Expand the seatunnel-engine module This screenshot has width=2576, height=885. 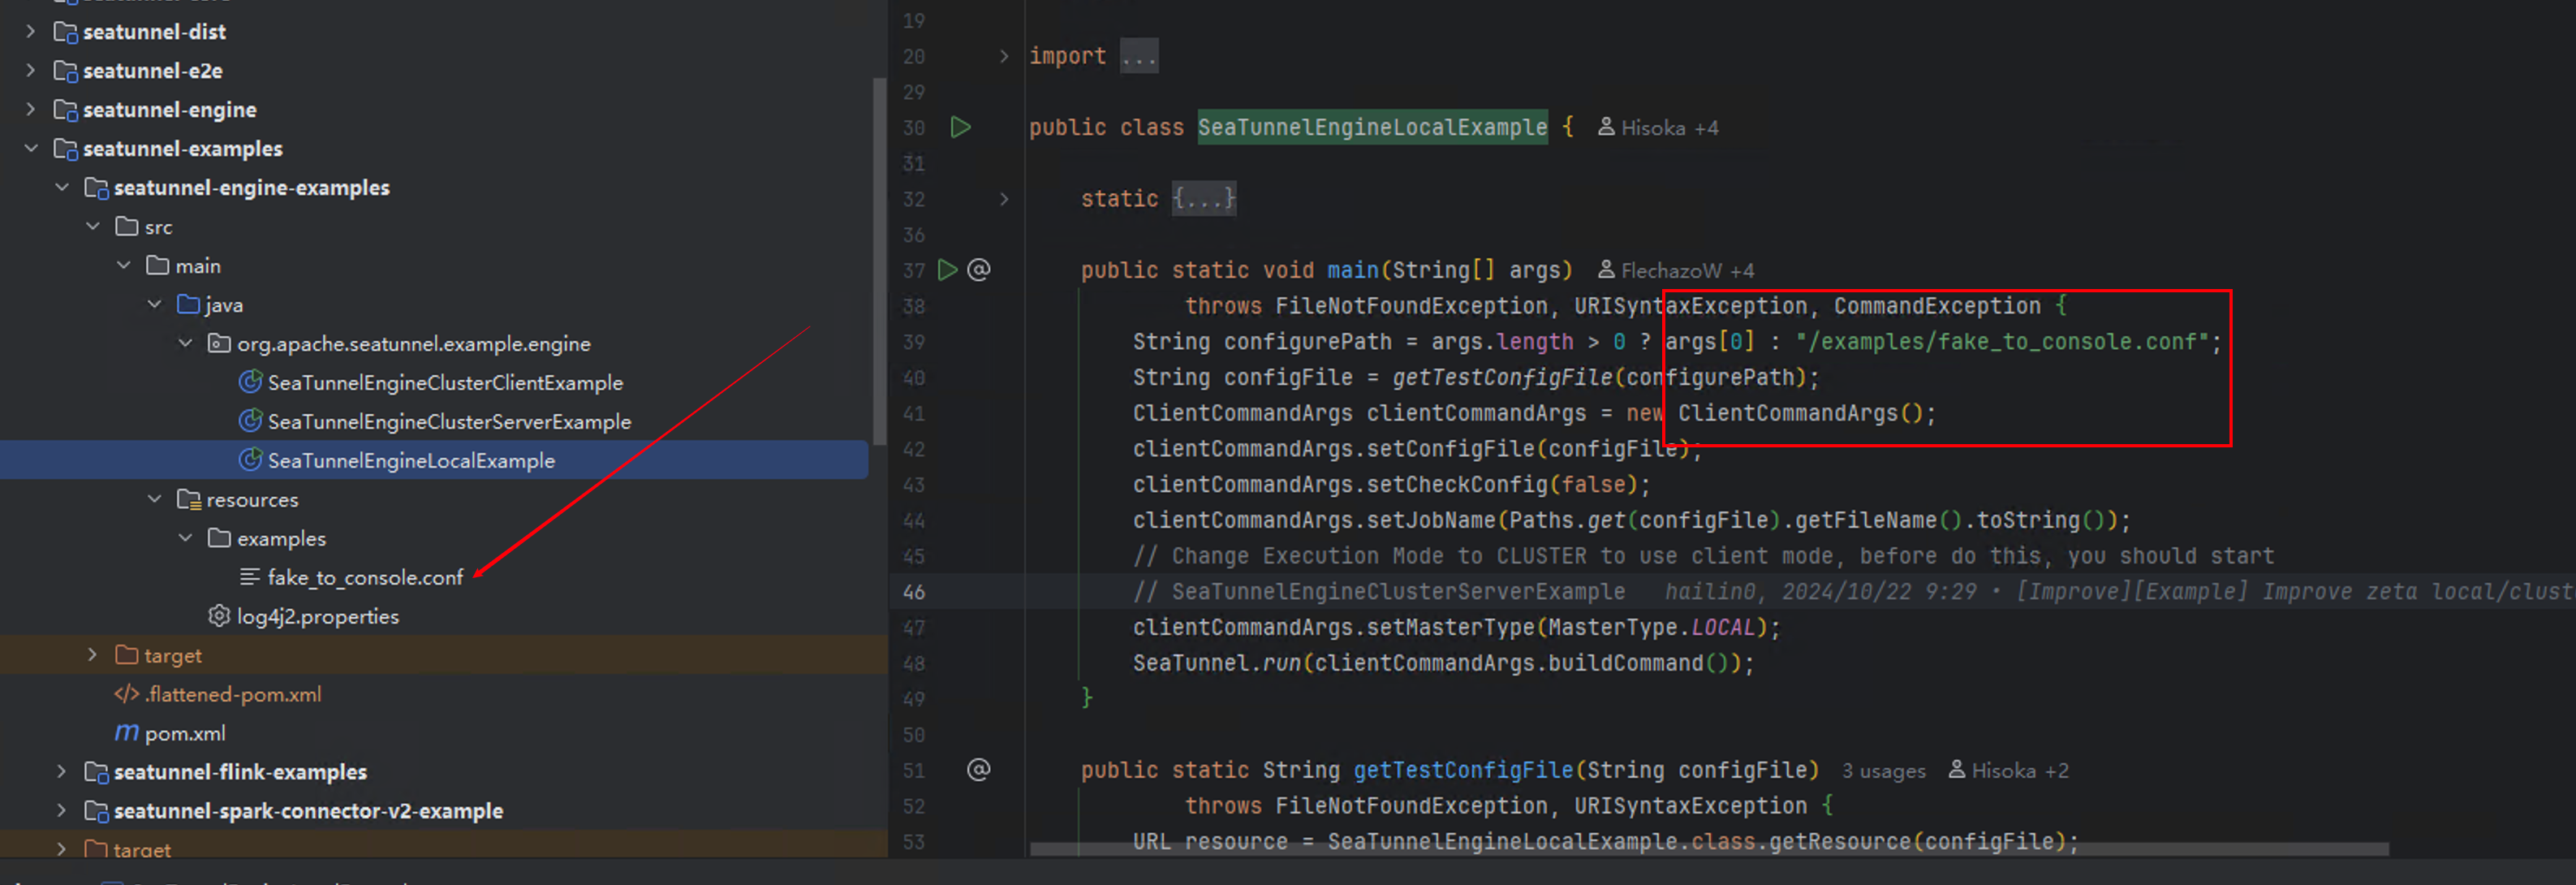tap(31, 110)
